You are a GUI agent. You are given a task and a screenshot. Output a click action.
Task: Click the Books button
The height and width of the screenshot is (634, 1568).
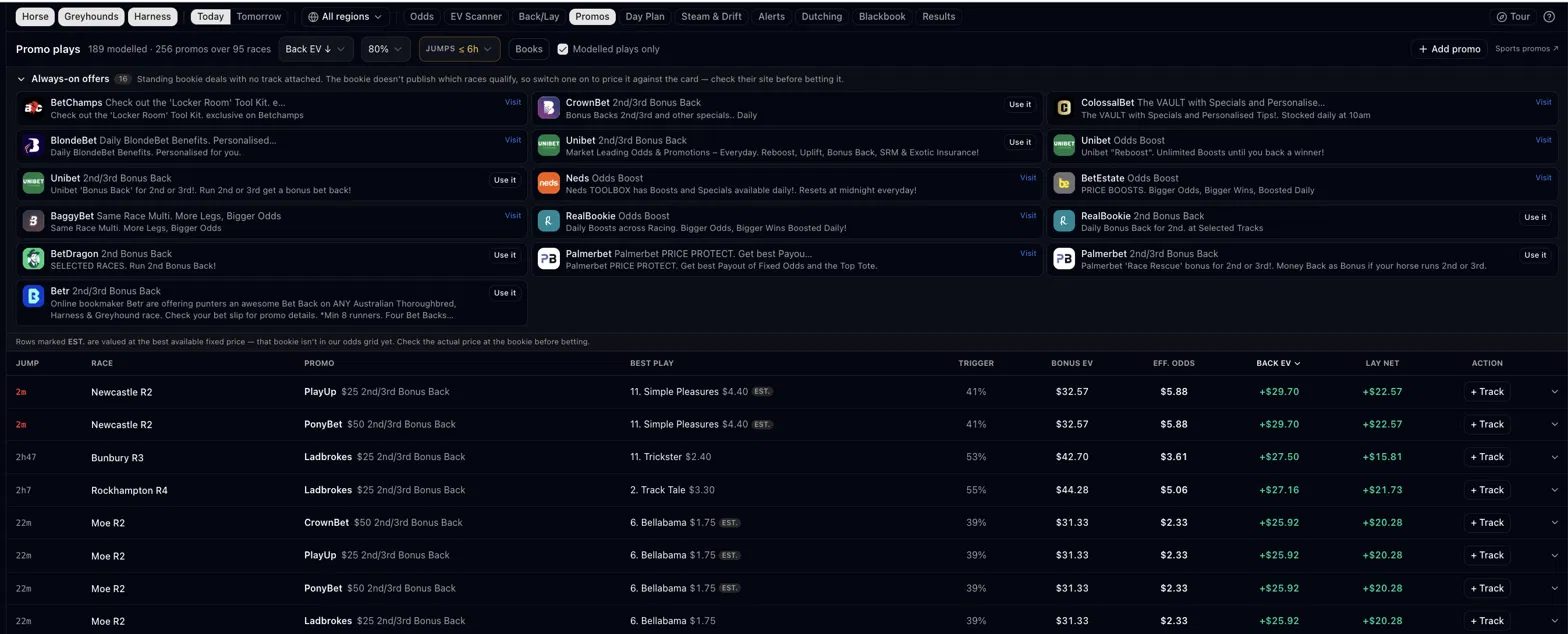(x=529, y=49)
